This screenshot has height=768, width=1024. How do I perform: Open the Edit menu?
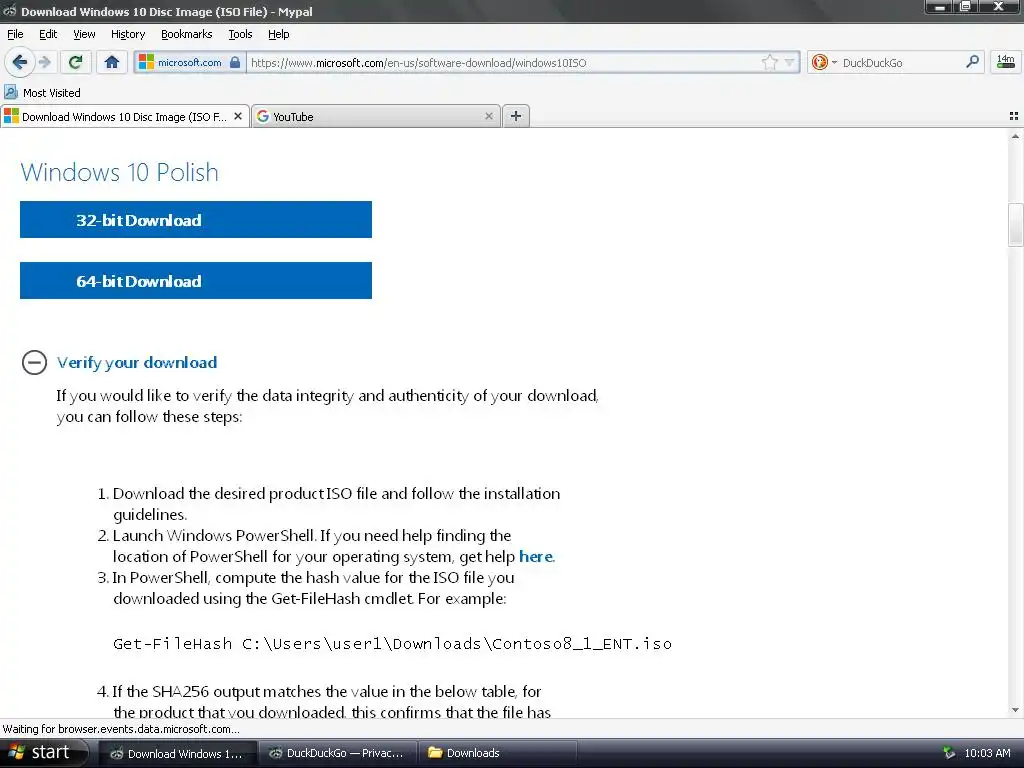tap(48, 34)
